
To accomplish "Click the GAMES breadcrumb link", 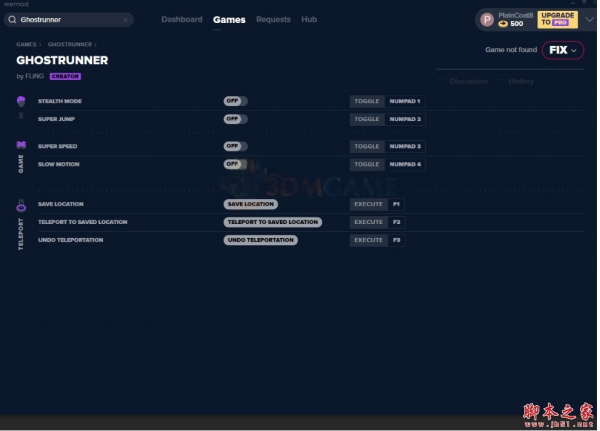I will [26, 44].
